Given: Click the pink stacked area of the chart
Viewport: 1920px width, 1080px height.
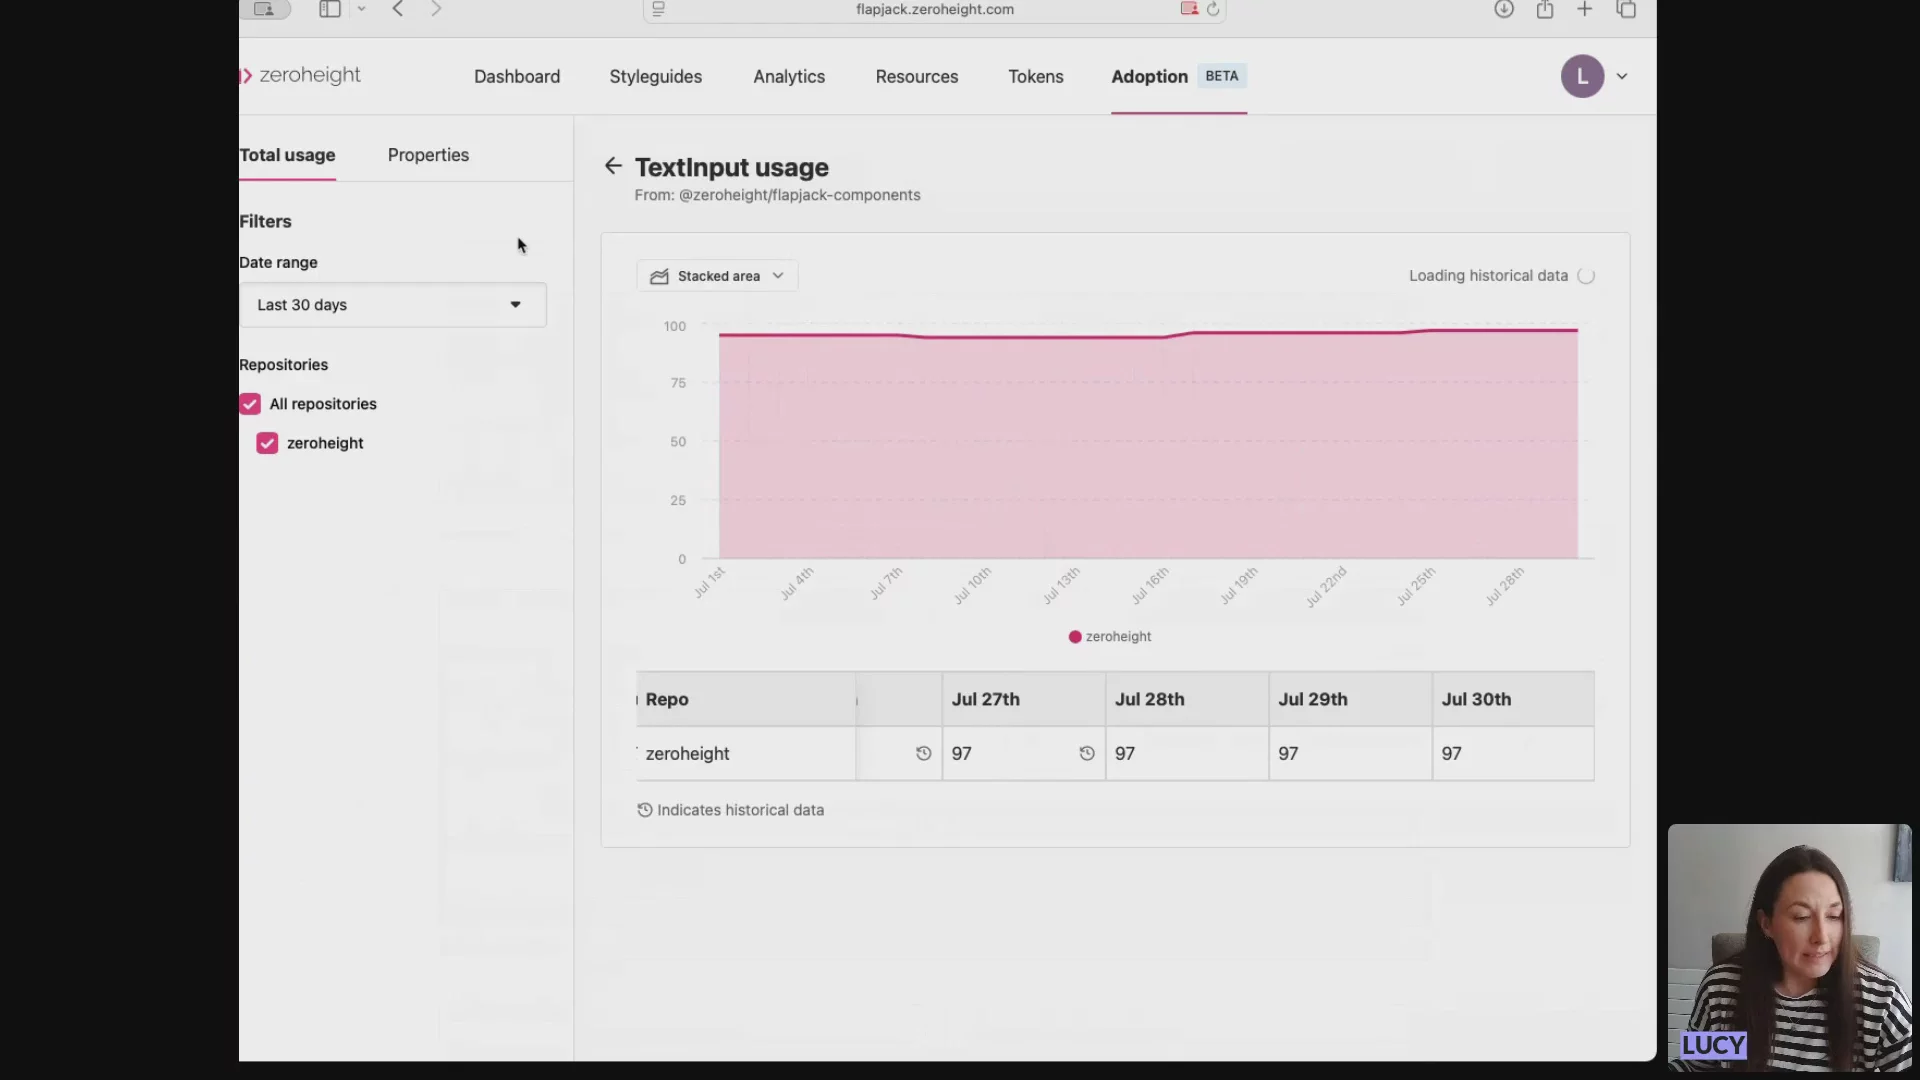Looking at the screenshot, I should (x=1148, y=447).
